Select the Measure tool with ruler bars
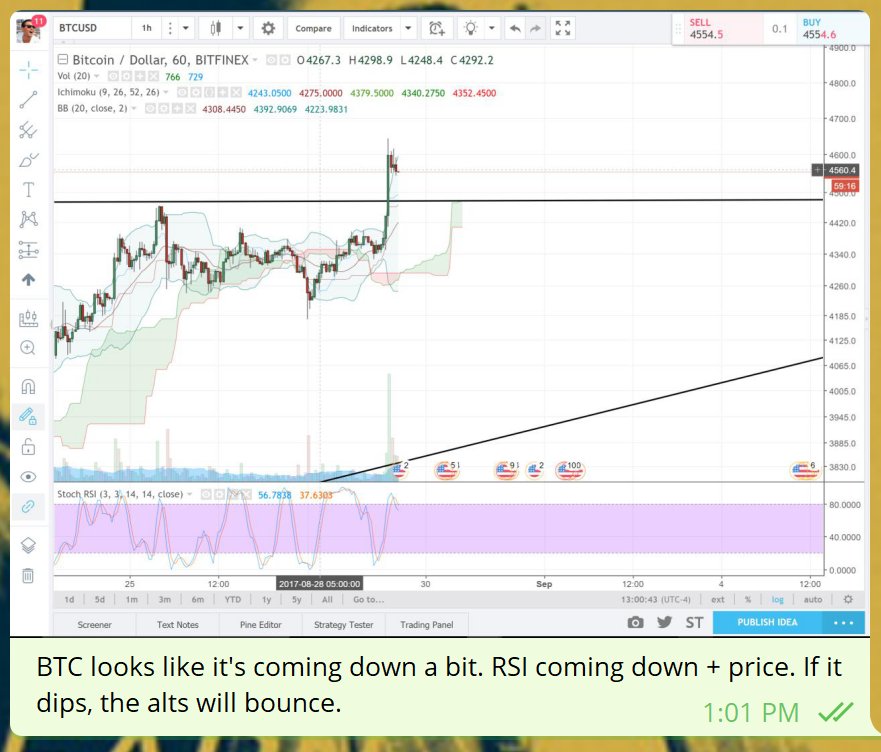Viewport: 881px width, 752px height. (28, 319)
